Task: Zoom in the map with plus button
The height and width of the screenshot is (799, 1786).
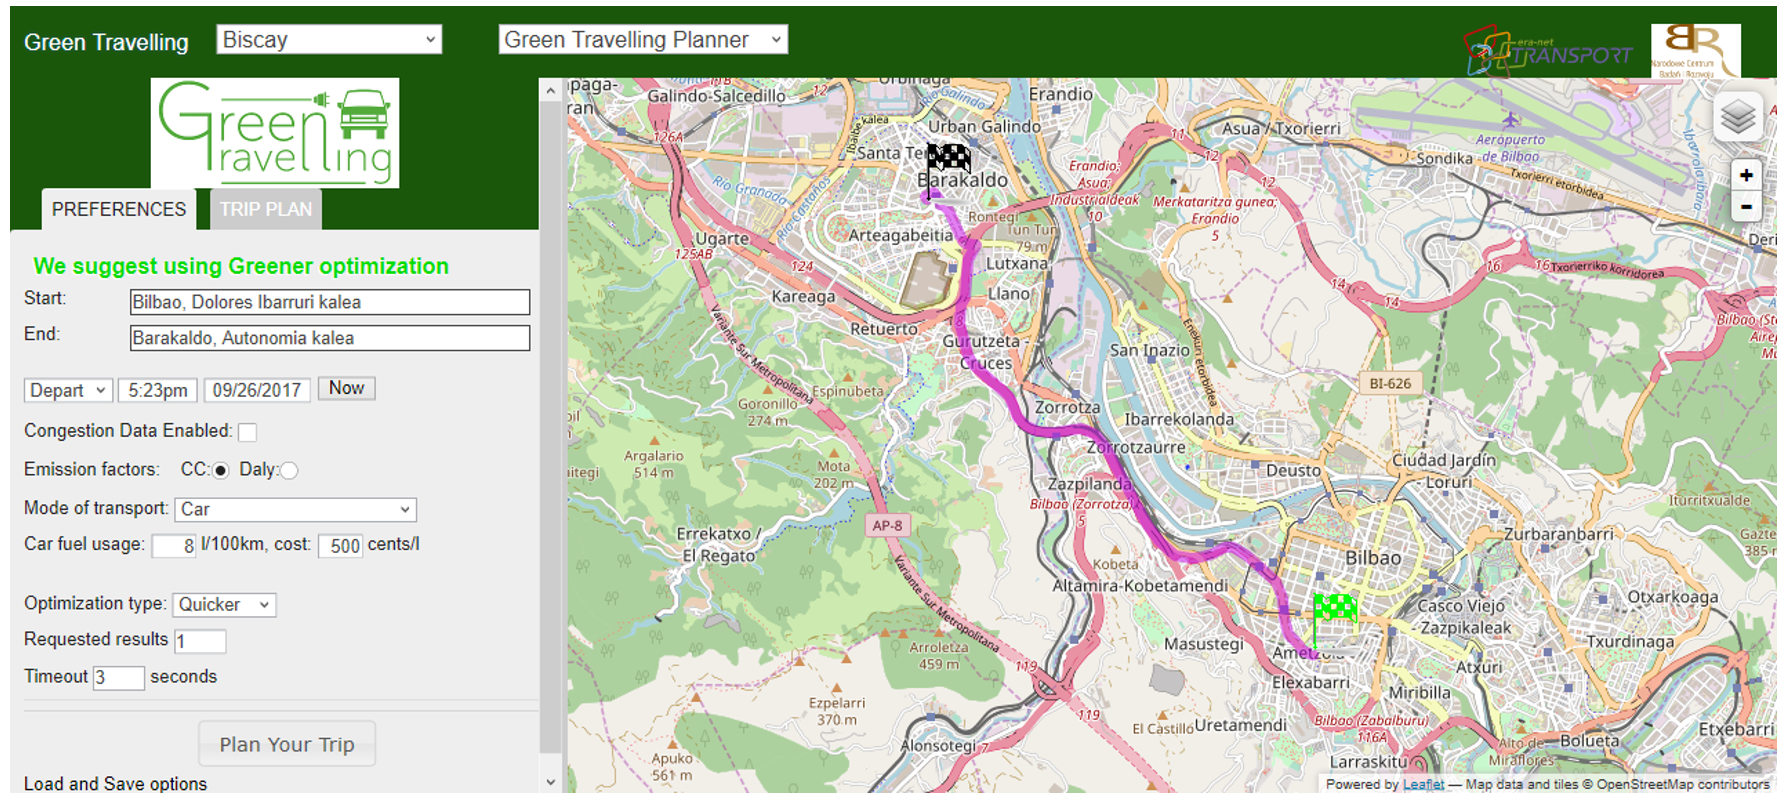Action: pyautogui.click(x=1746, y=175)
